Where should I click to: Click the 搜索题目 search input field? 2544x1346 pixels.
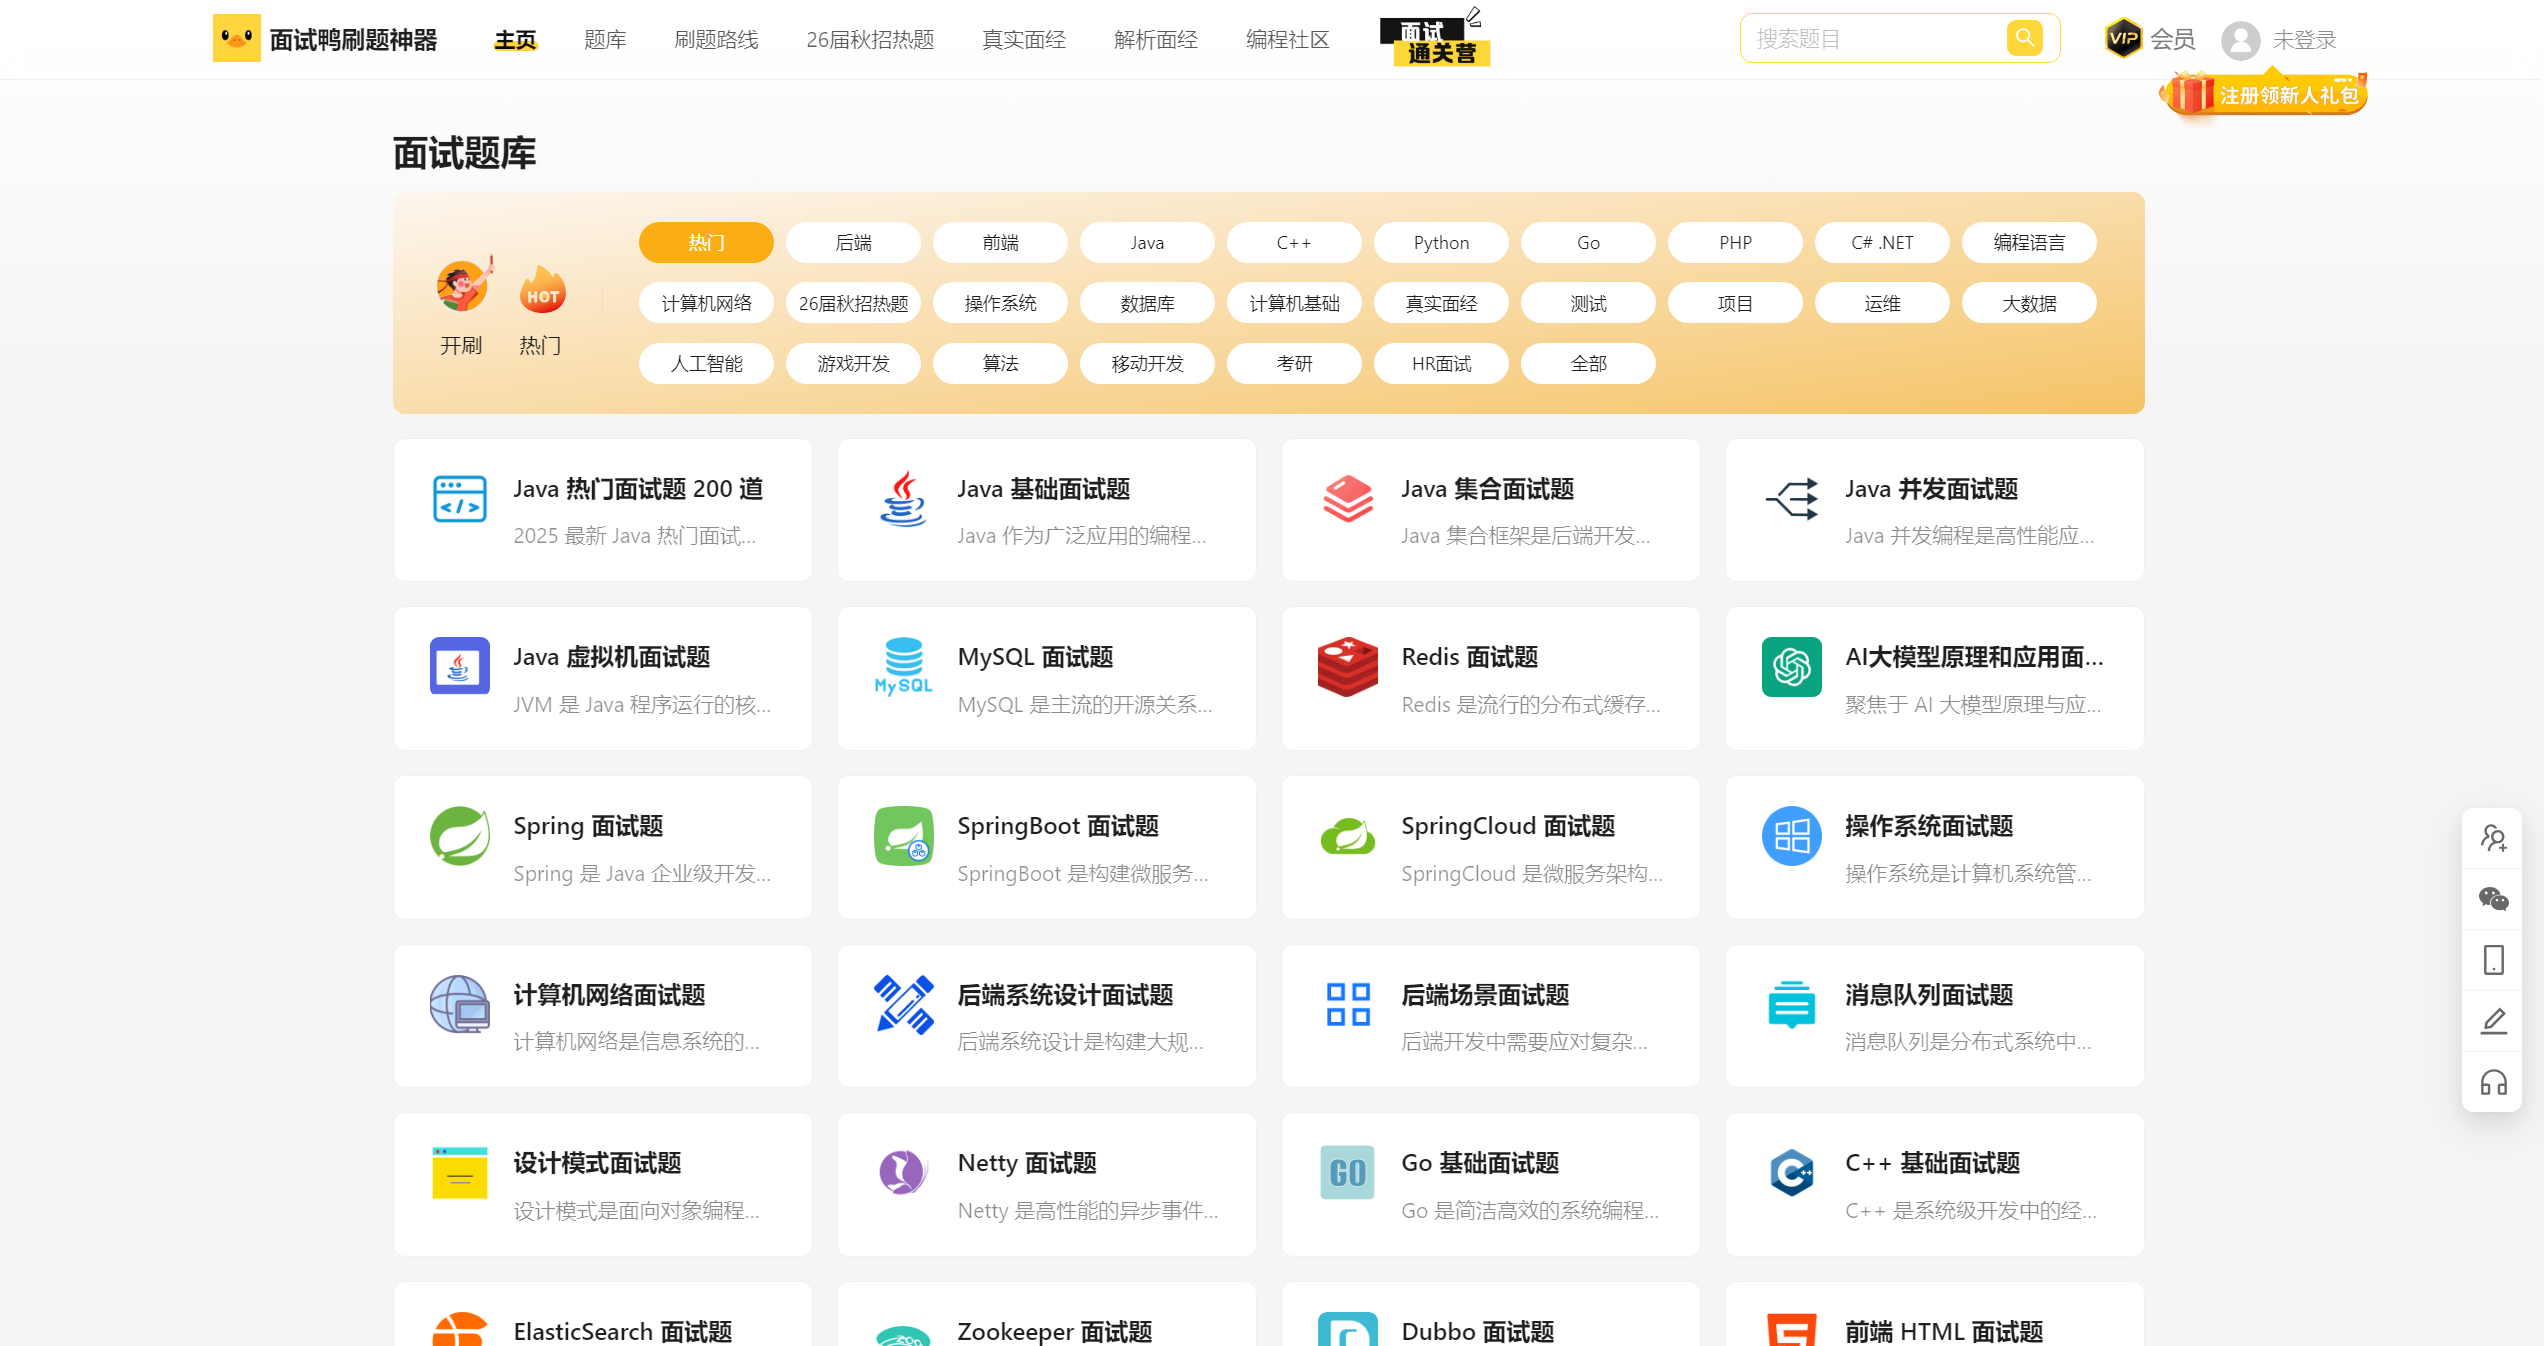[x=1870, y=39]
